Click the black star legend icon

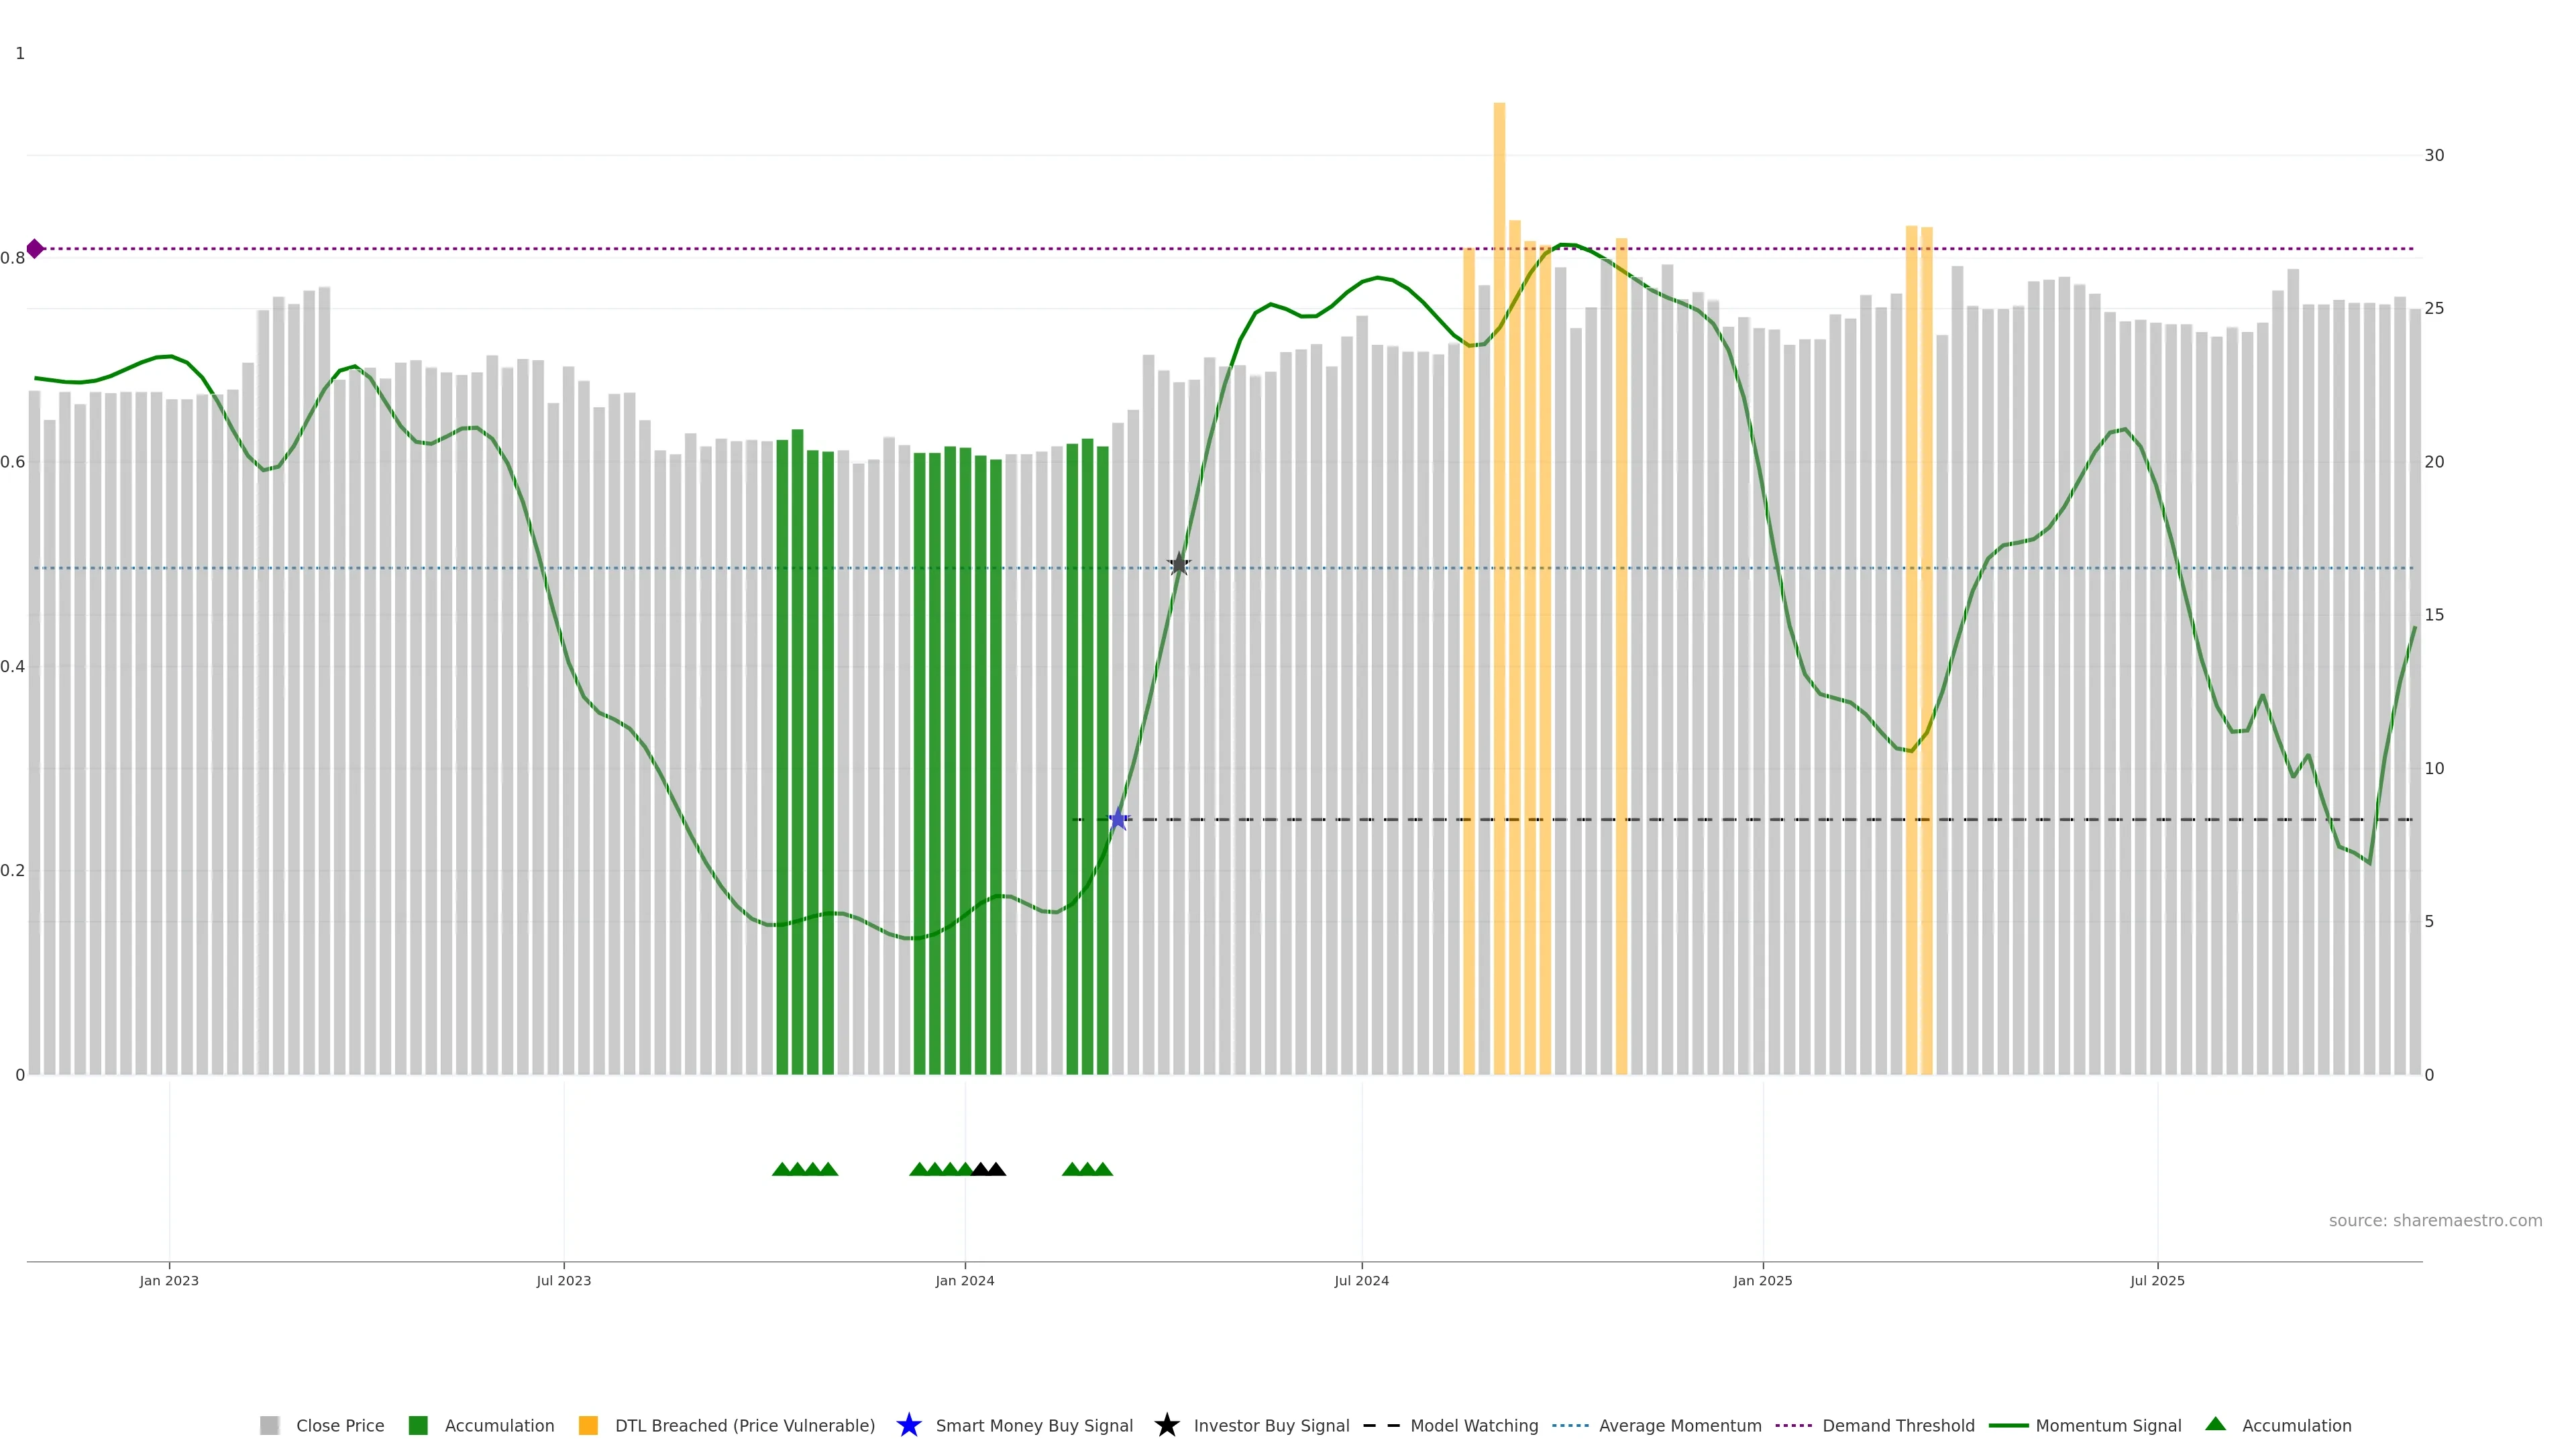(1166, 1425)
